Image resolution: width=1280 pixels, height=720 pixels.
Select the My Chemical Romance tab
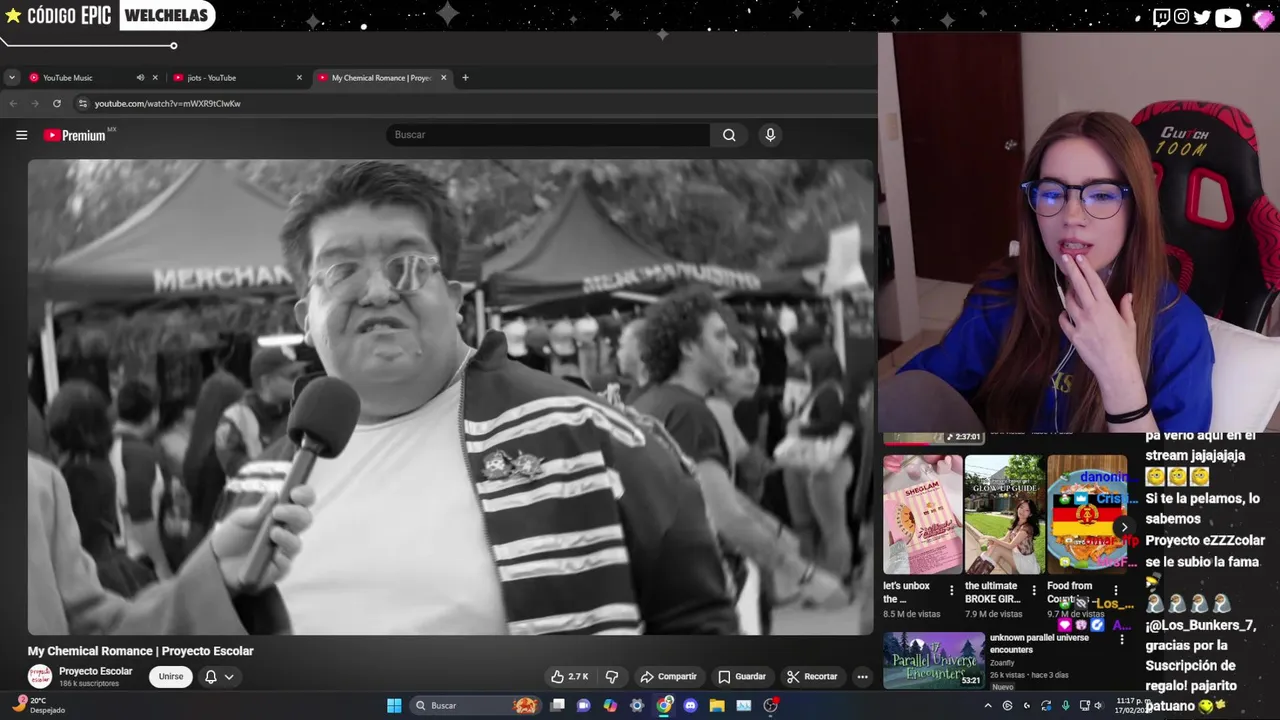pos(381,77)
